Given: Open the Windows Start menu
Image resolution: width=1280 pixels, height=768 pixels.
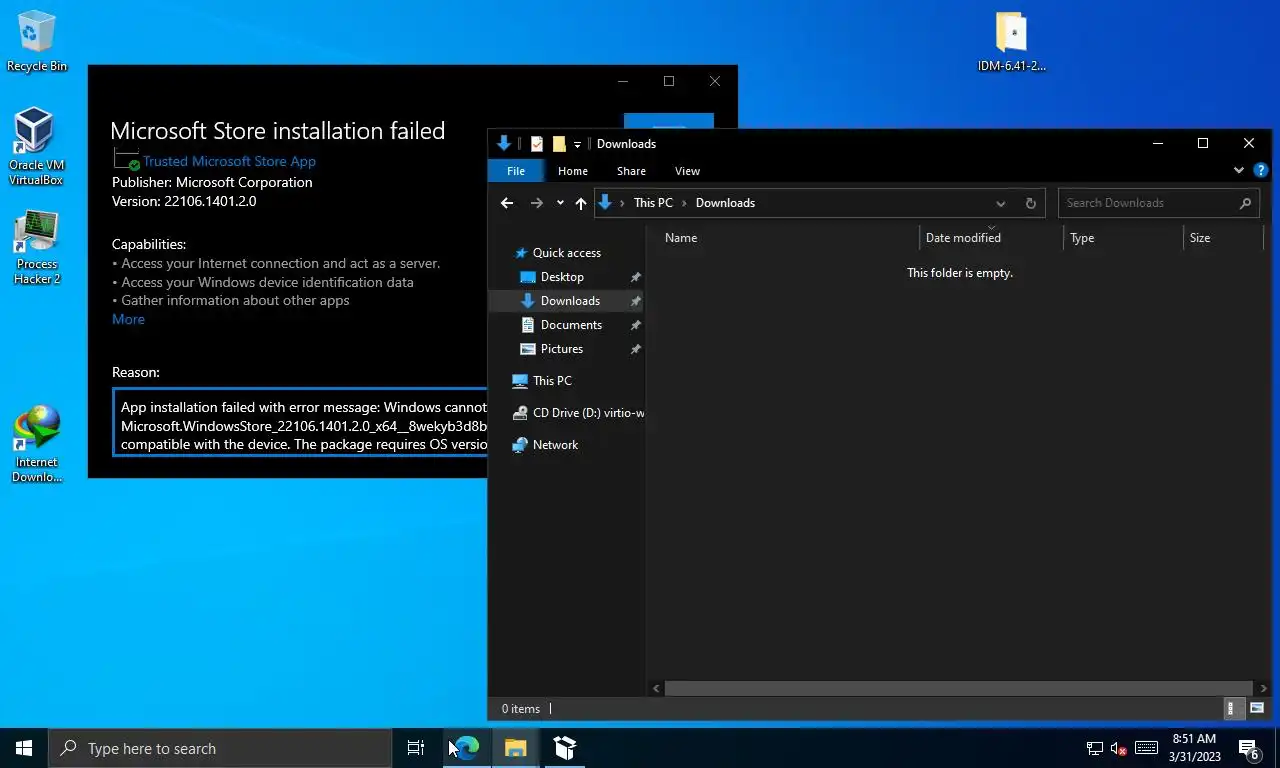Looking at the screenshot, I should pos(24,748).
